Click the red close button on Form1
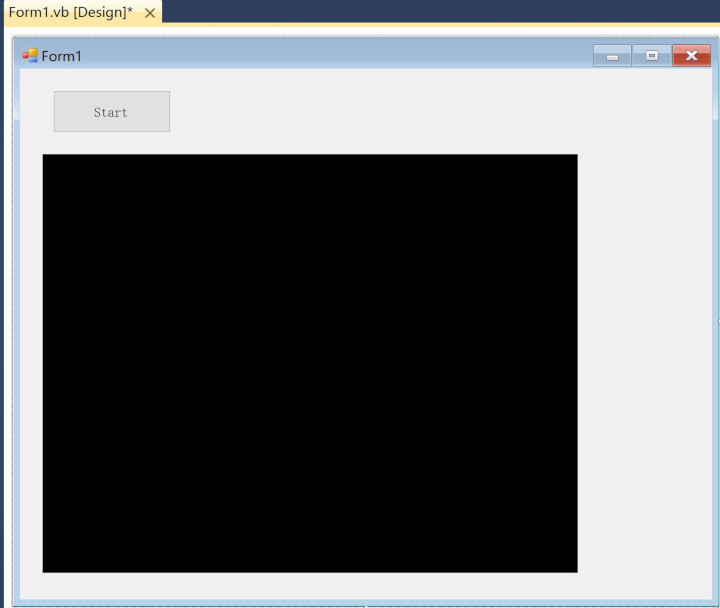Viewport: 720px width, 608px height. 691,56
